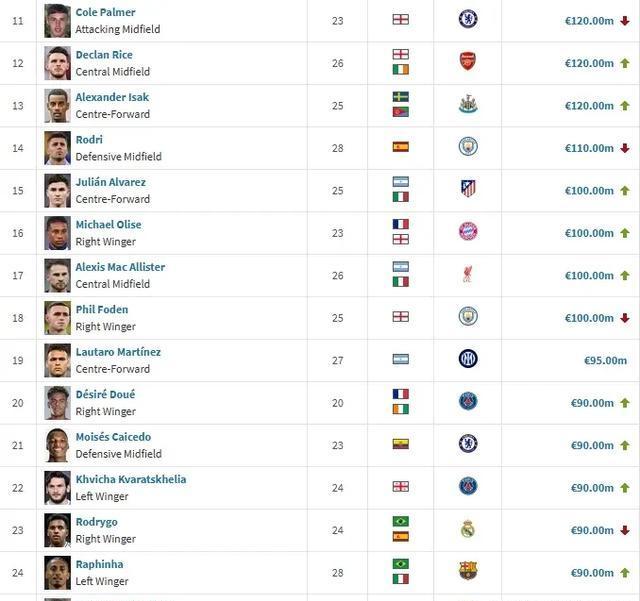Click the Newcastle United club crest
Image resolution: width=640 pixels, height=601 pixels.
[467, 104]
